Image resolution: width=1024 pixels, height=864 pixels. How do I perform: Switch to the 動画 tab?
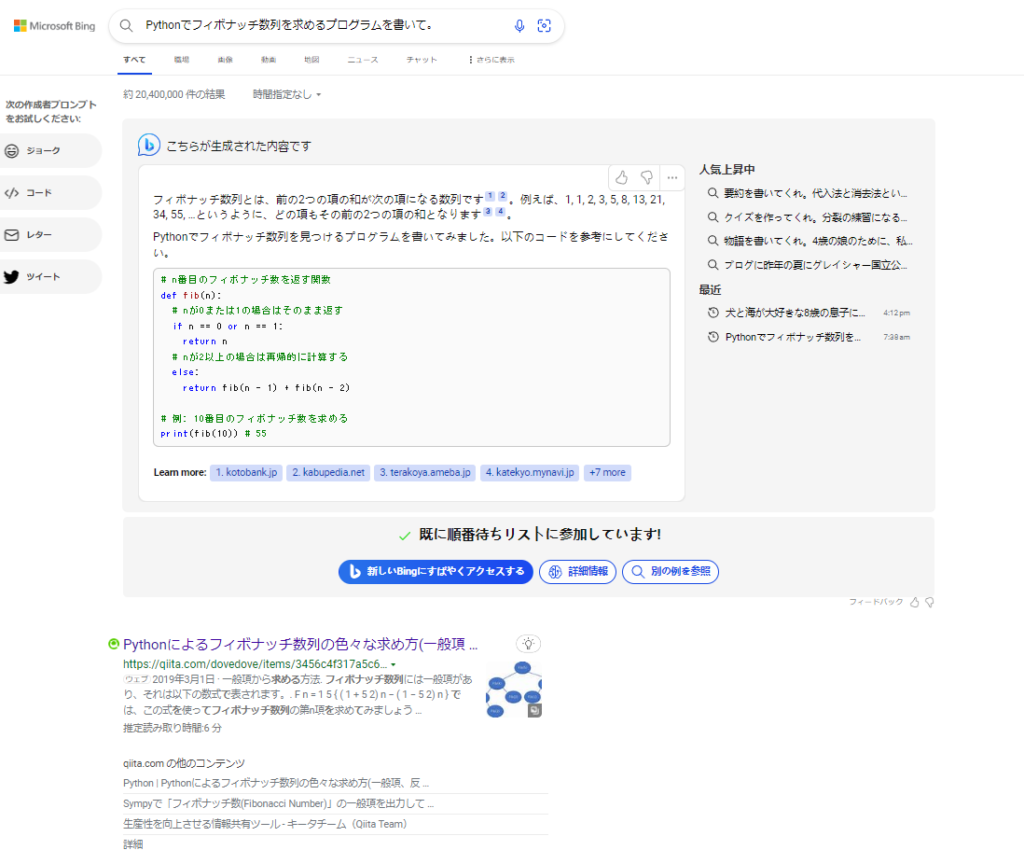coord(268,60)
